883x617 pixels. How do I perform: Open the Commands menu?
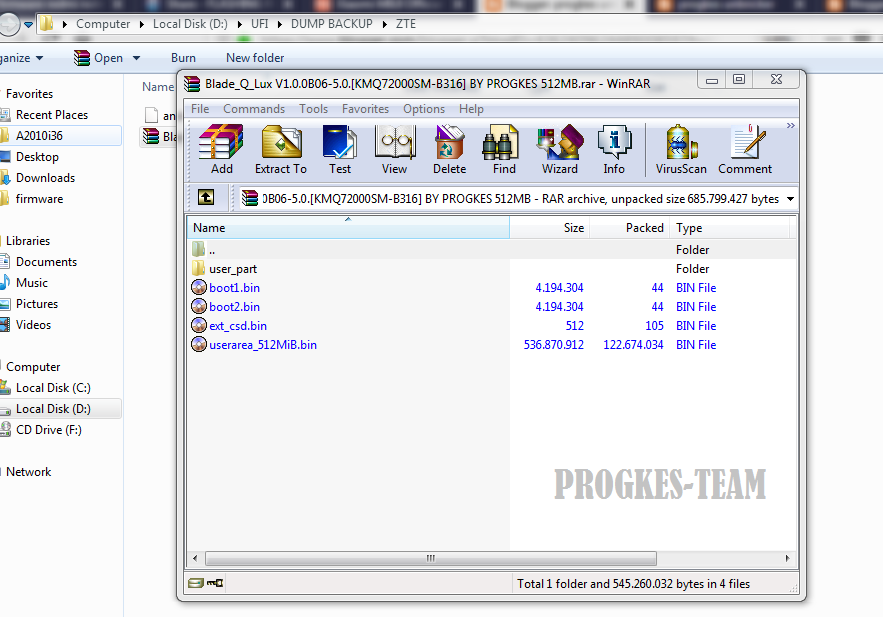(254, 109)
